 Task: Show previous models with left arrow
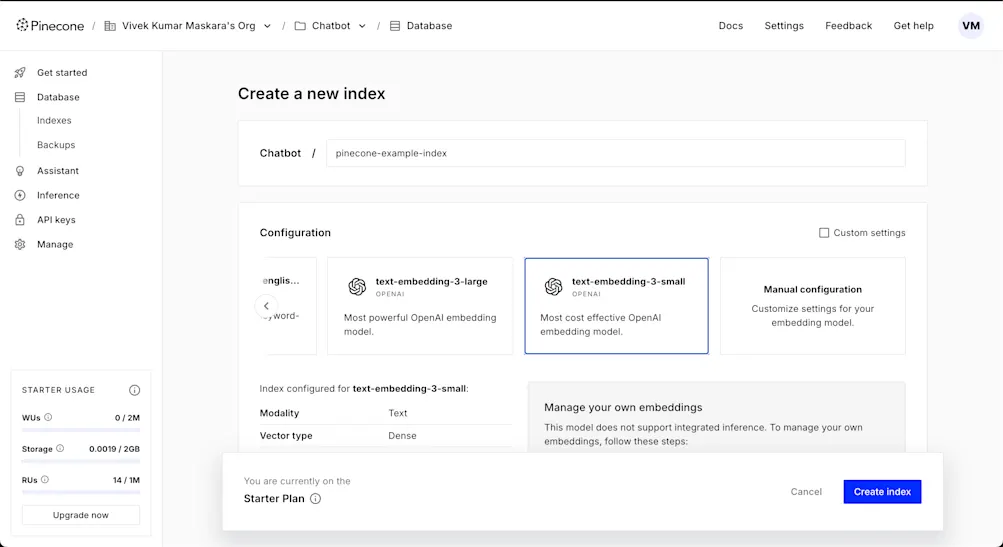coord(266,306)
